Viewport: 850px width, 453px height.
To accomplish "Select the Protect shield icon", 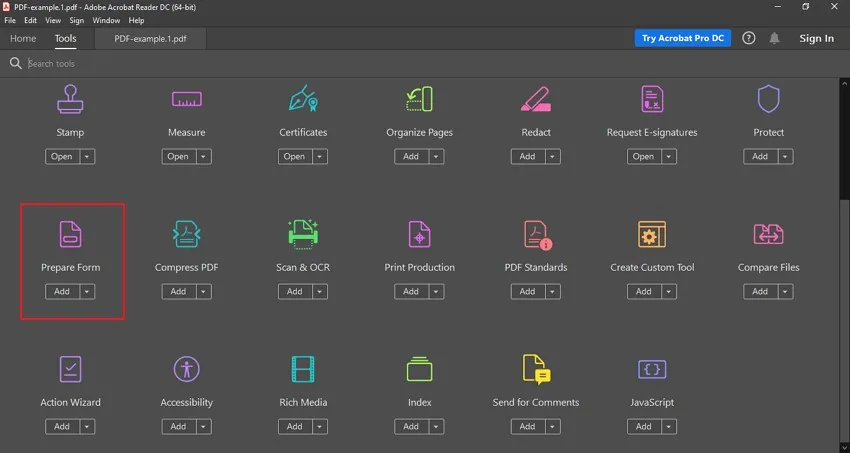I will click(x=768, y=99).
